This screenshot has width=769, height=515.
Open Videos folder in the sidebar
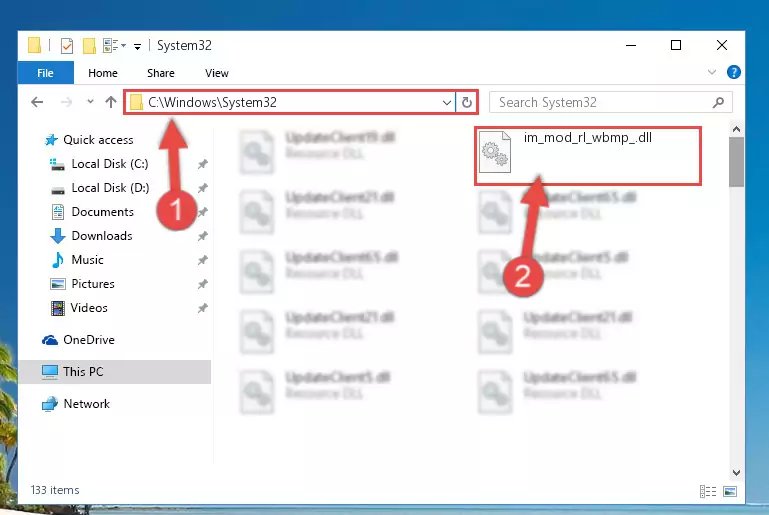click(x=89, y=308)
